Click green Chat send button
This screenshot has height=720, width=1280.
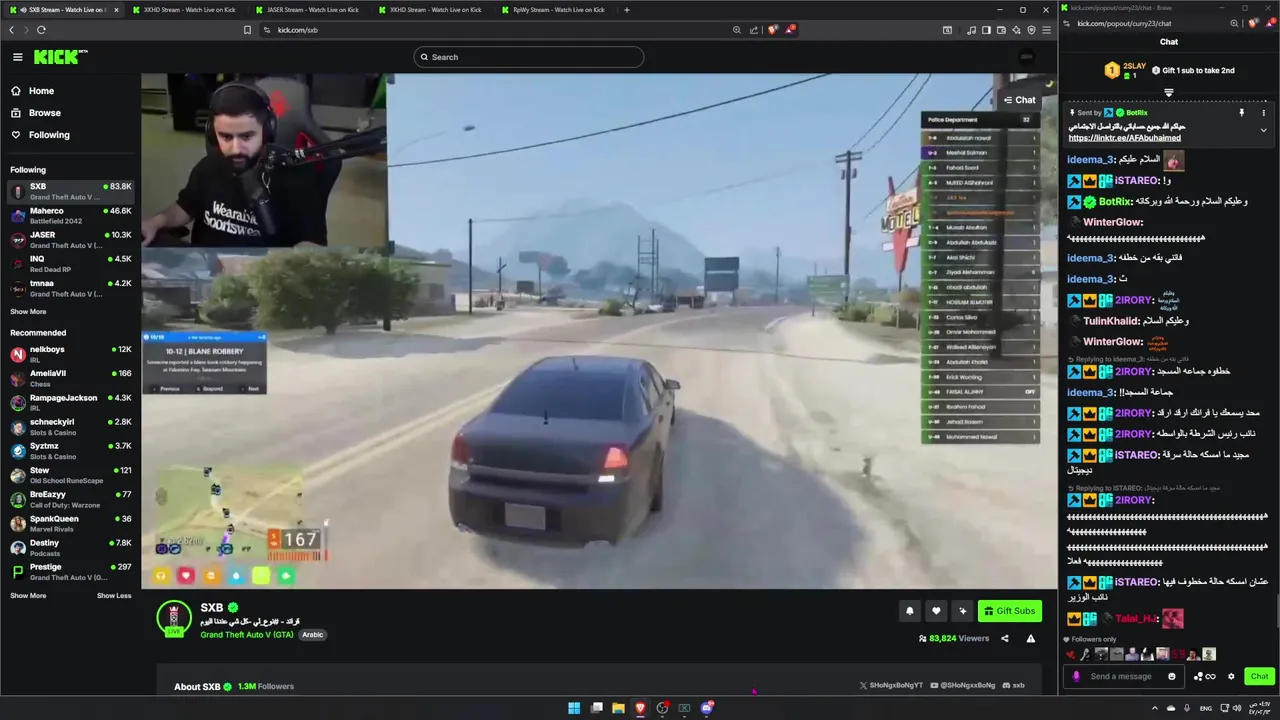tap(1259, 676)
